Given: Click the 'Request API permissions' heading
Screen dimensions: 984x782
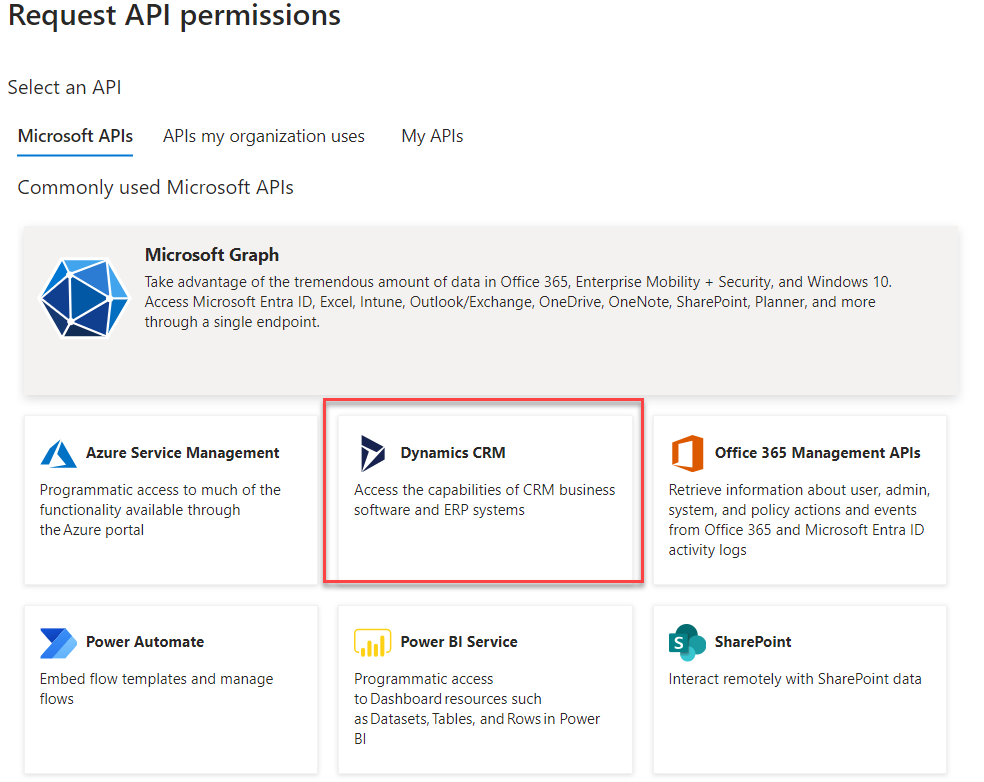Looking at the screenshot, I should 174,15.
